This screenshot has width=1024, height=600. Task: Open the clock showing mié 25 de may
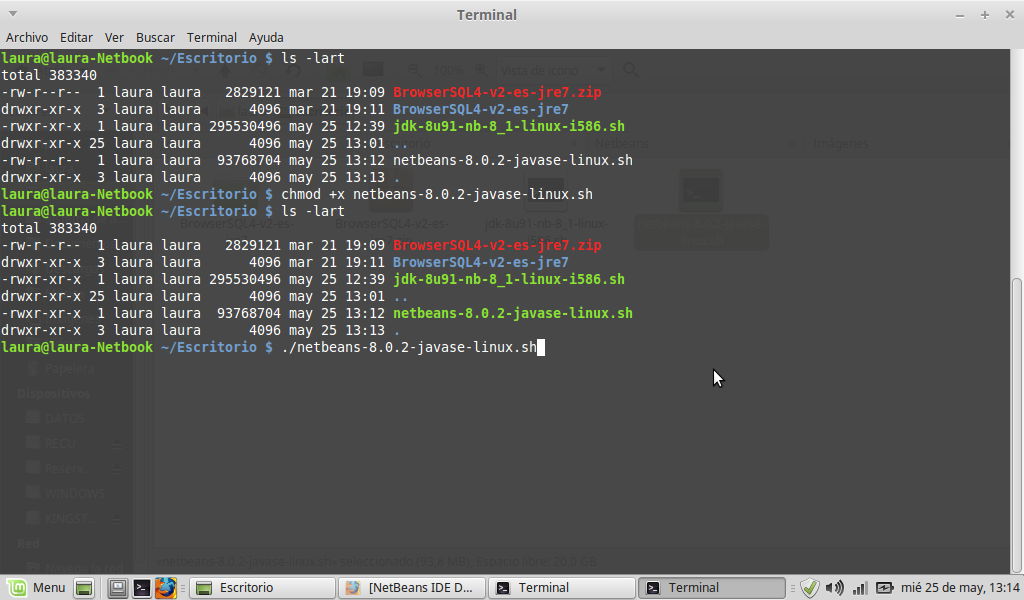960,588
